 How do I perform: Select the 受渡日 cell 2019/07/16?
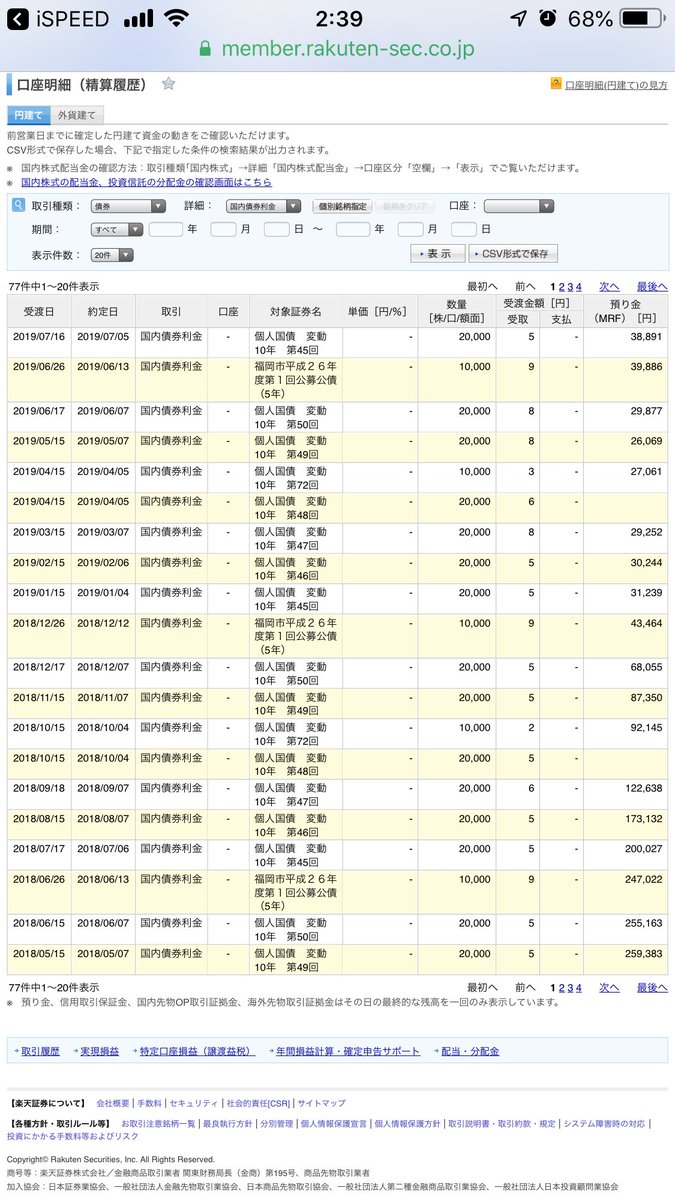click(39, 337)
